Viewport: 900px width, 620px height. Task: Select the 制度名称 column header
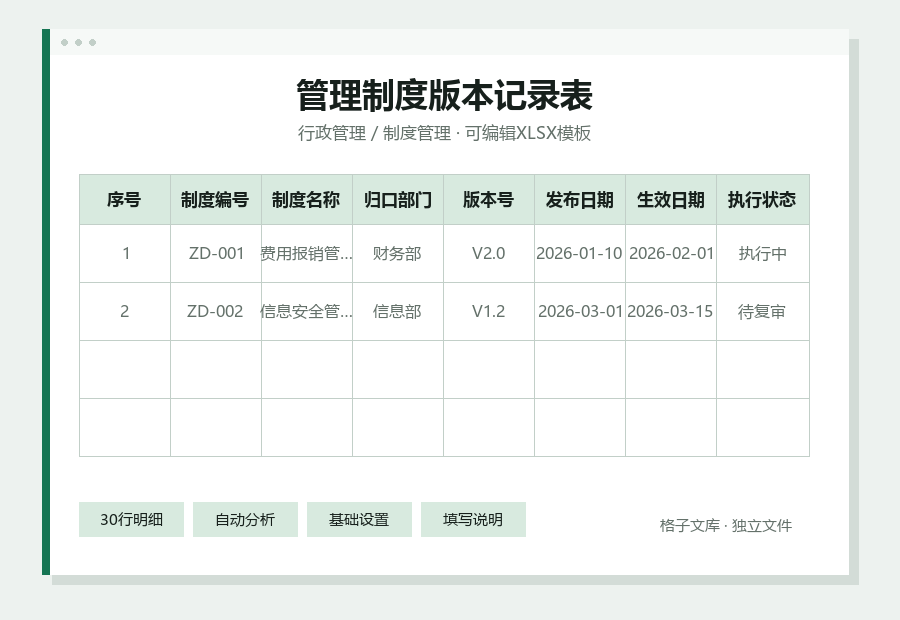point(307,200)
